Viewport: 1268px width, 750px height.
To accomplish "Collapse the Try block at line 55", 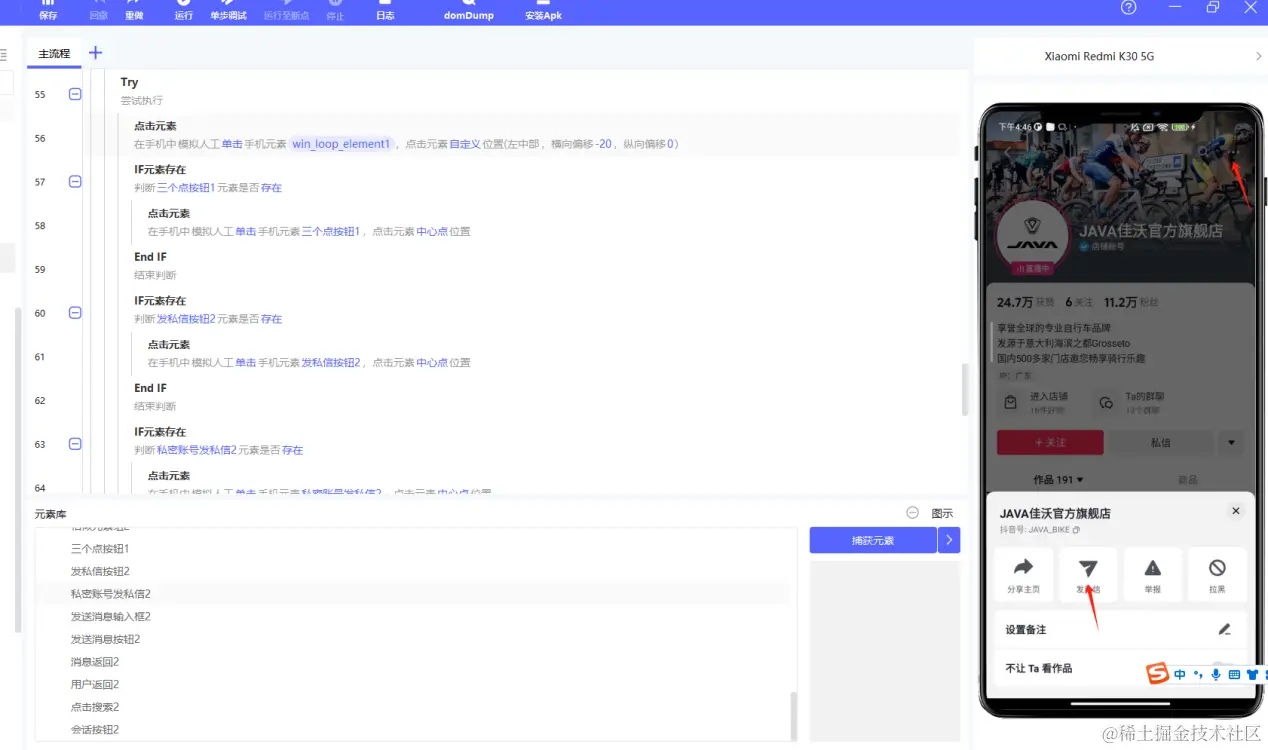I will 75,94.
